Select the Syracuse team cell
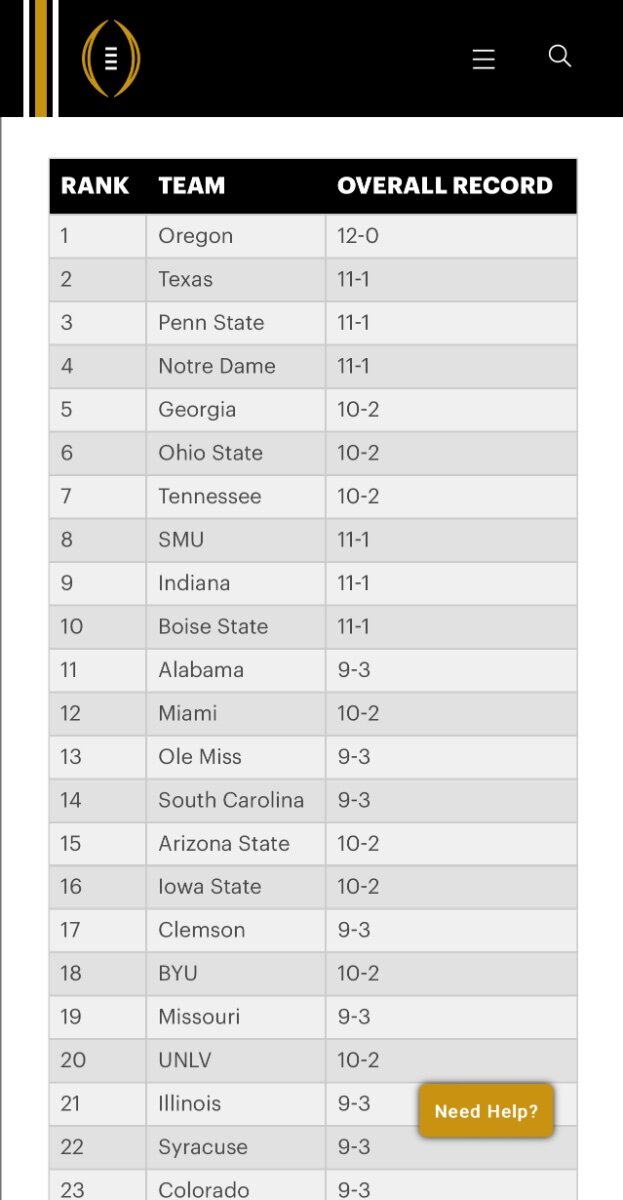623x1200 pixels. tap(236, 1147)
